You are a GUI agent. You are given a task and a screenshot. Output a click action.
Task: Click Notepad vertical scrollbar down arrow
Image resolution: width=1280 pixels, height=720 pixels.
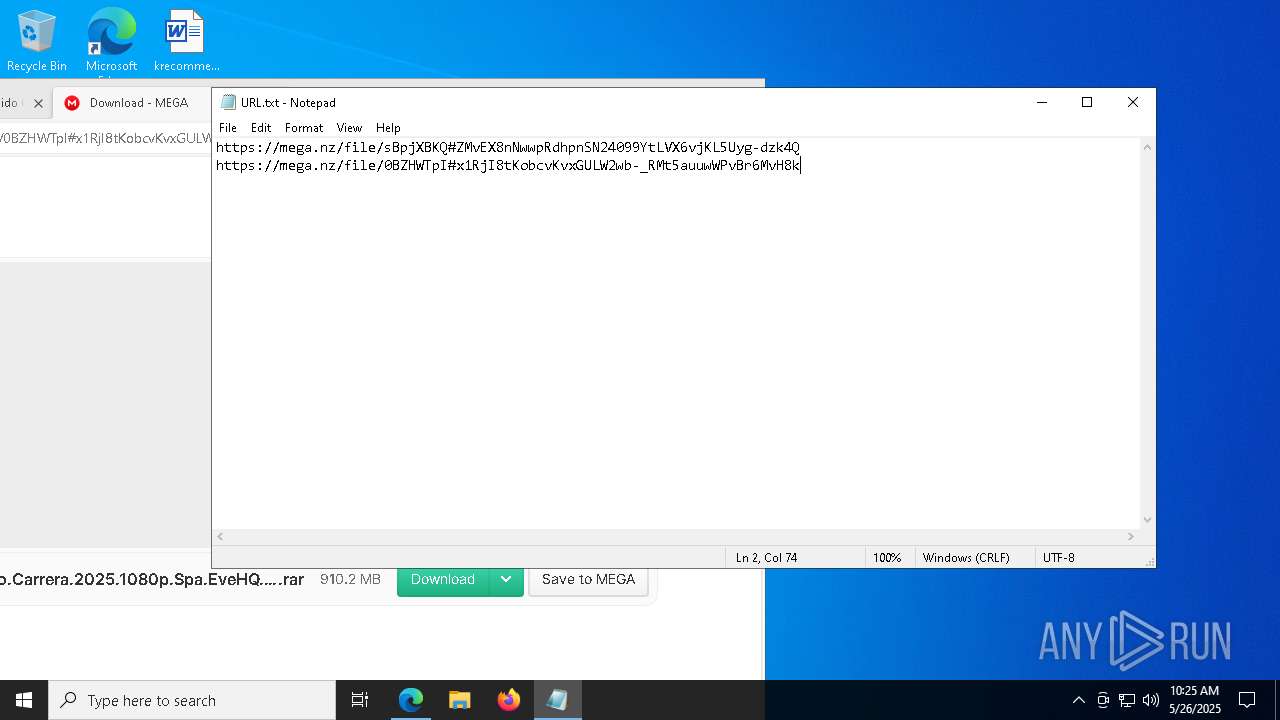click(x=1147, y=519)
